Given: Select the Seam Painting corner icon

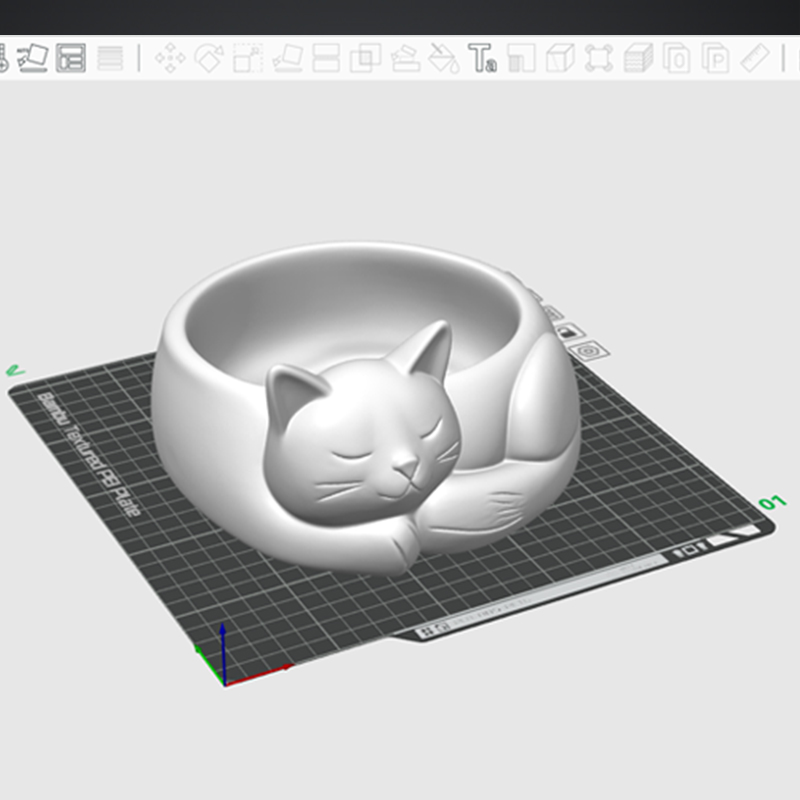Looking at the screenshot, I should pos(521,58).
